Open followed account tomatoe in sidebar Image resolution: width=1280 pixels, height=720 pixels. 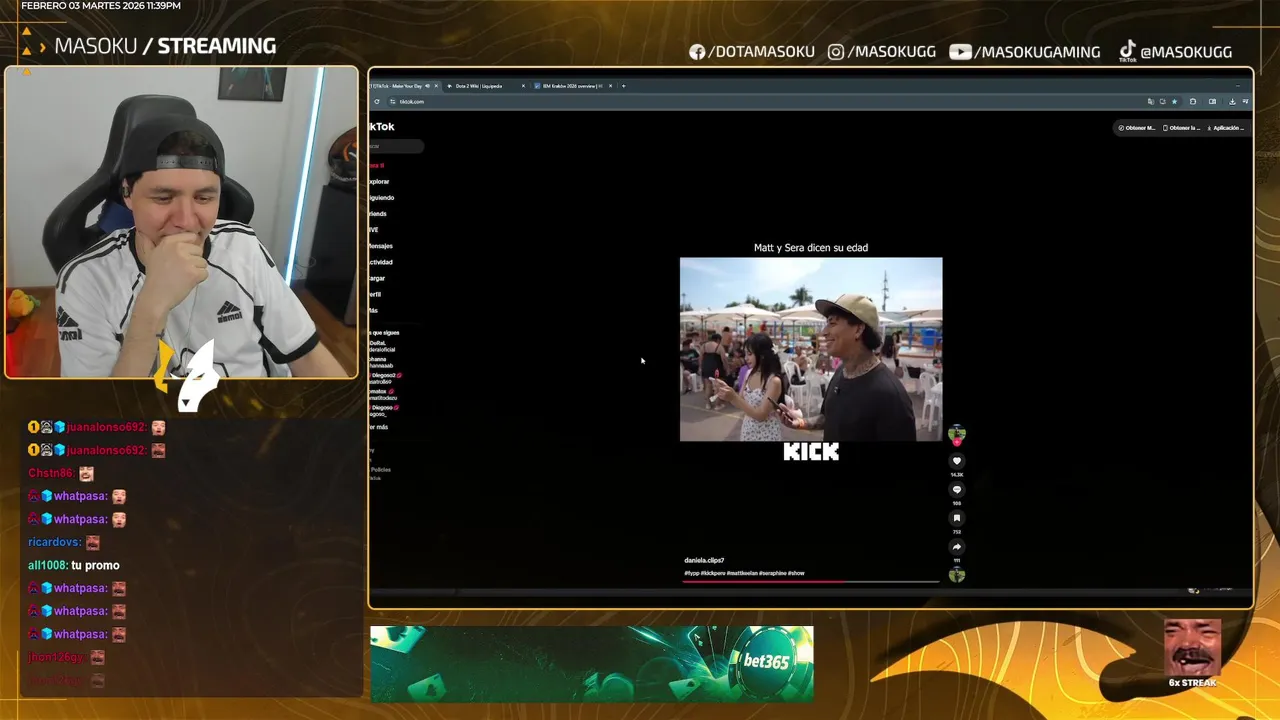[x=383, y=394]
